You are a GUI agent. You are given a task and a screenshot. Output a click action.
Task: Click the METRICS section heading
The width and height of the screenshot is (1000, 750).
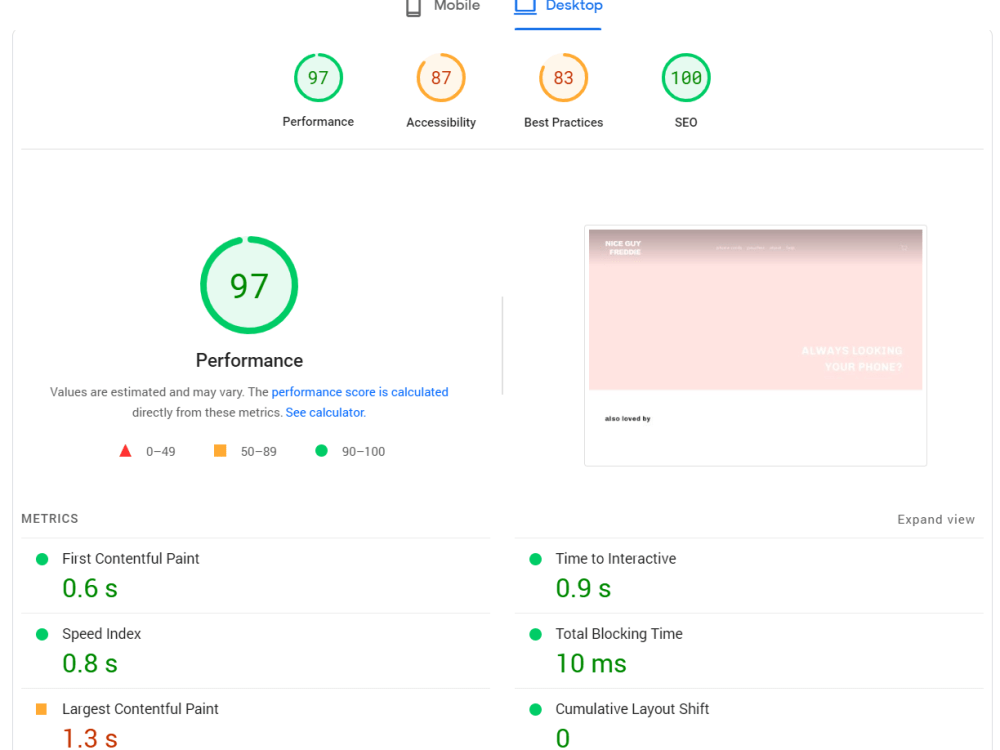click(x=50, y=518)
